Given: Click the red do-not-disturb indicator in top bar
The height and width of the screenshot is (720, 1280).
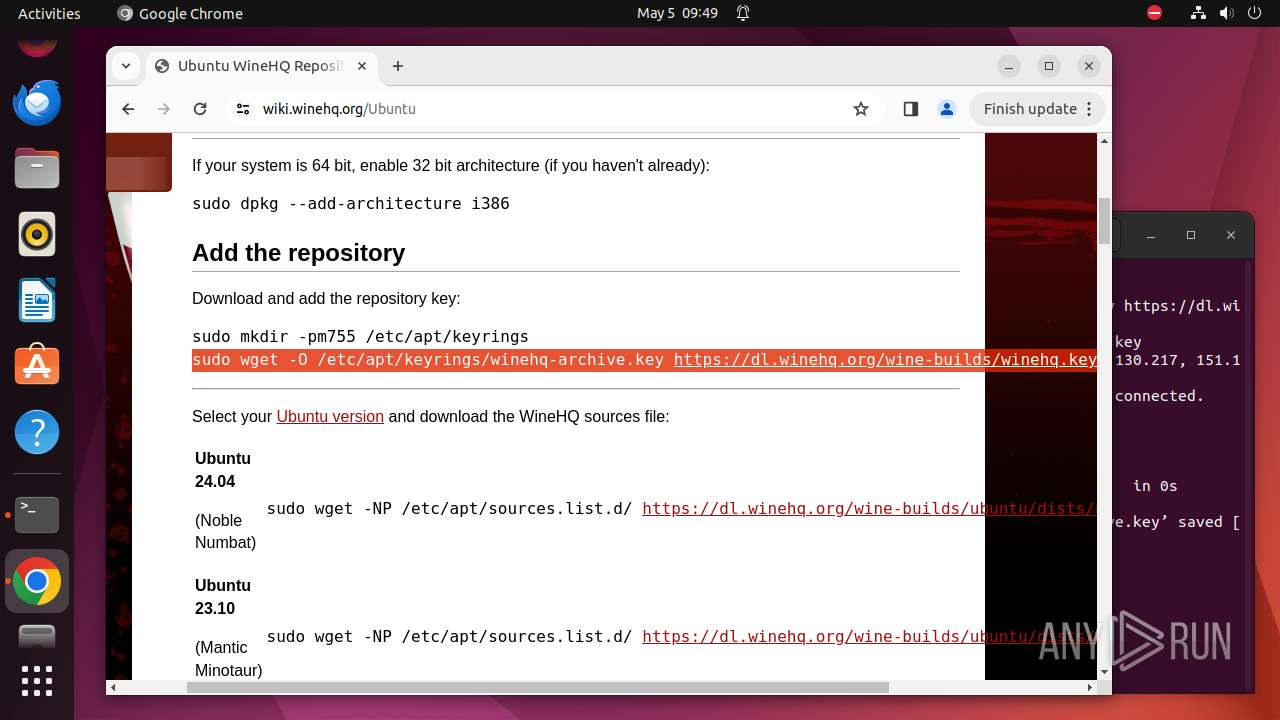Looking at the screenshot, I should pyautogui.click(x=1154, y=13).
